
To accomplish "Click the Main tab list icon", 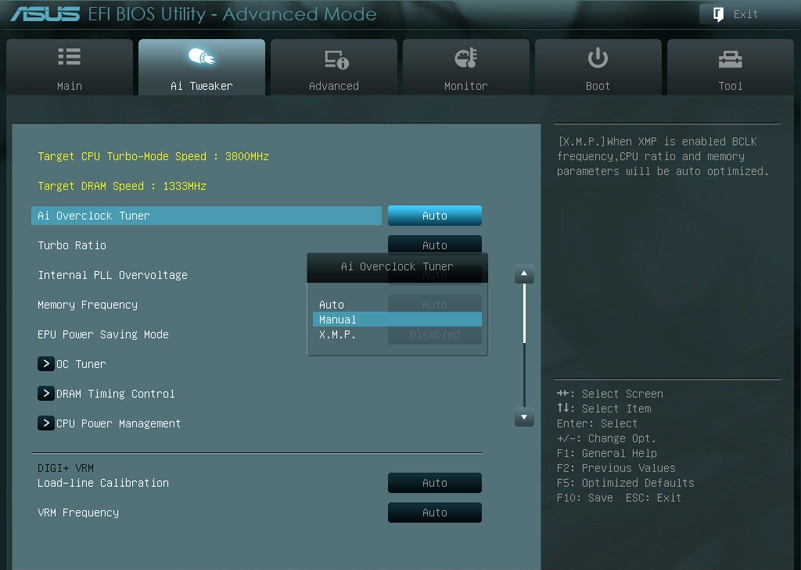I will 69,57.
